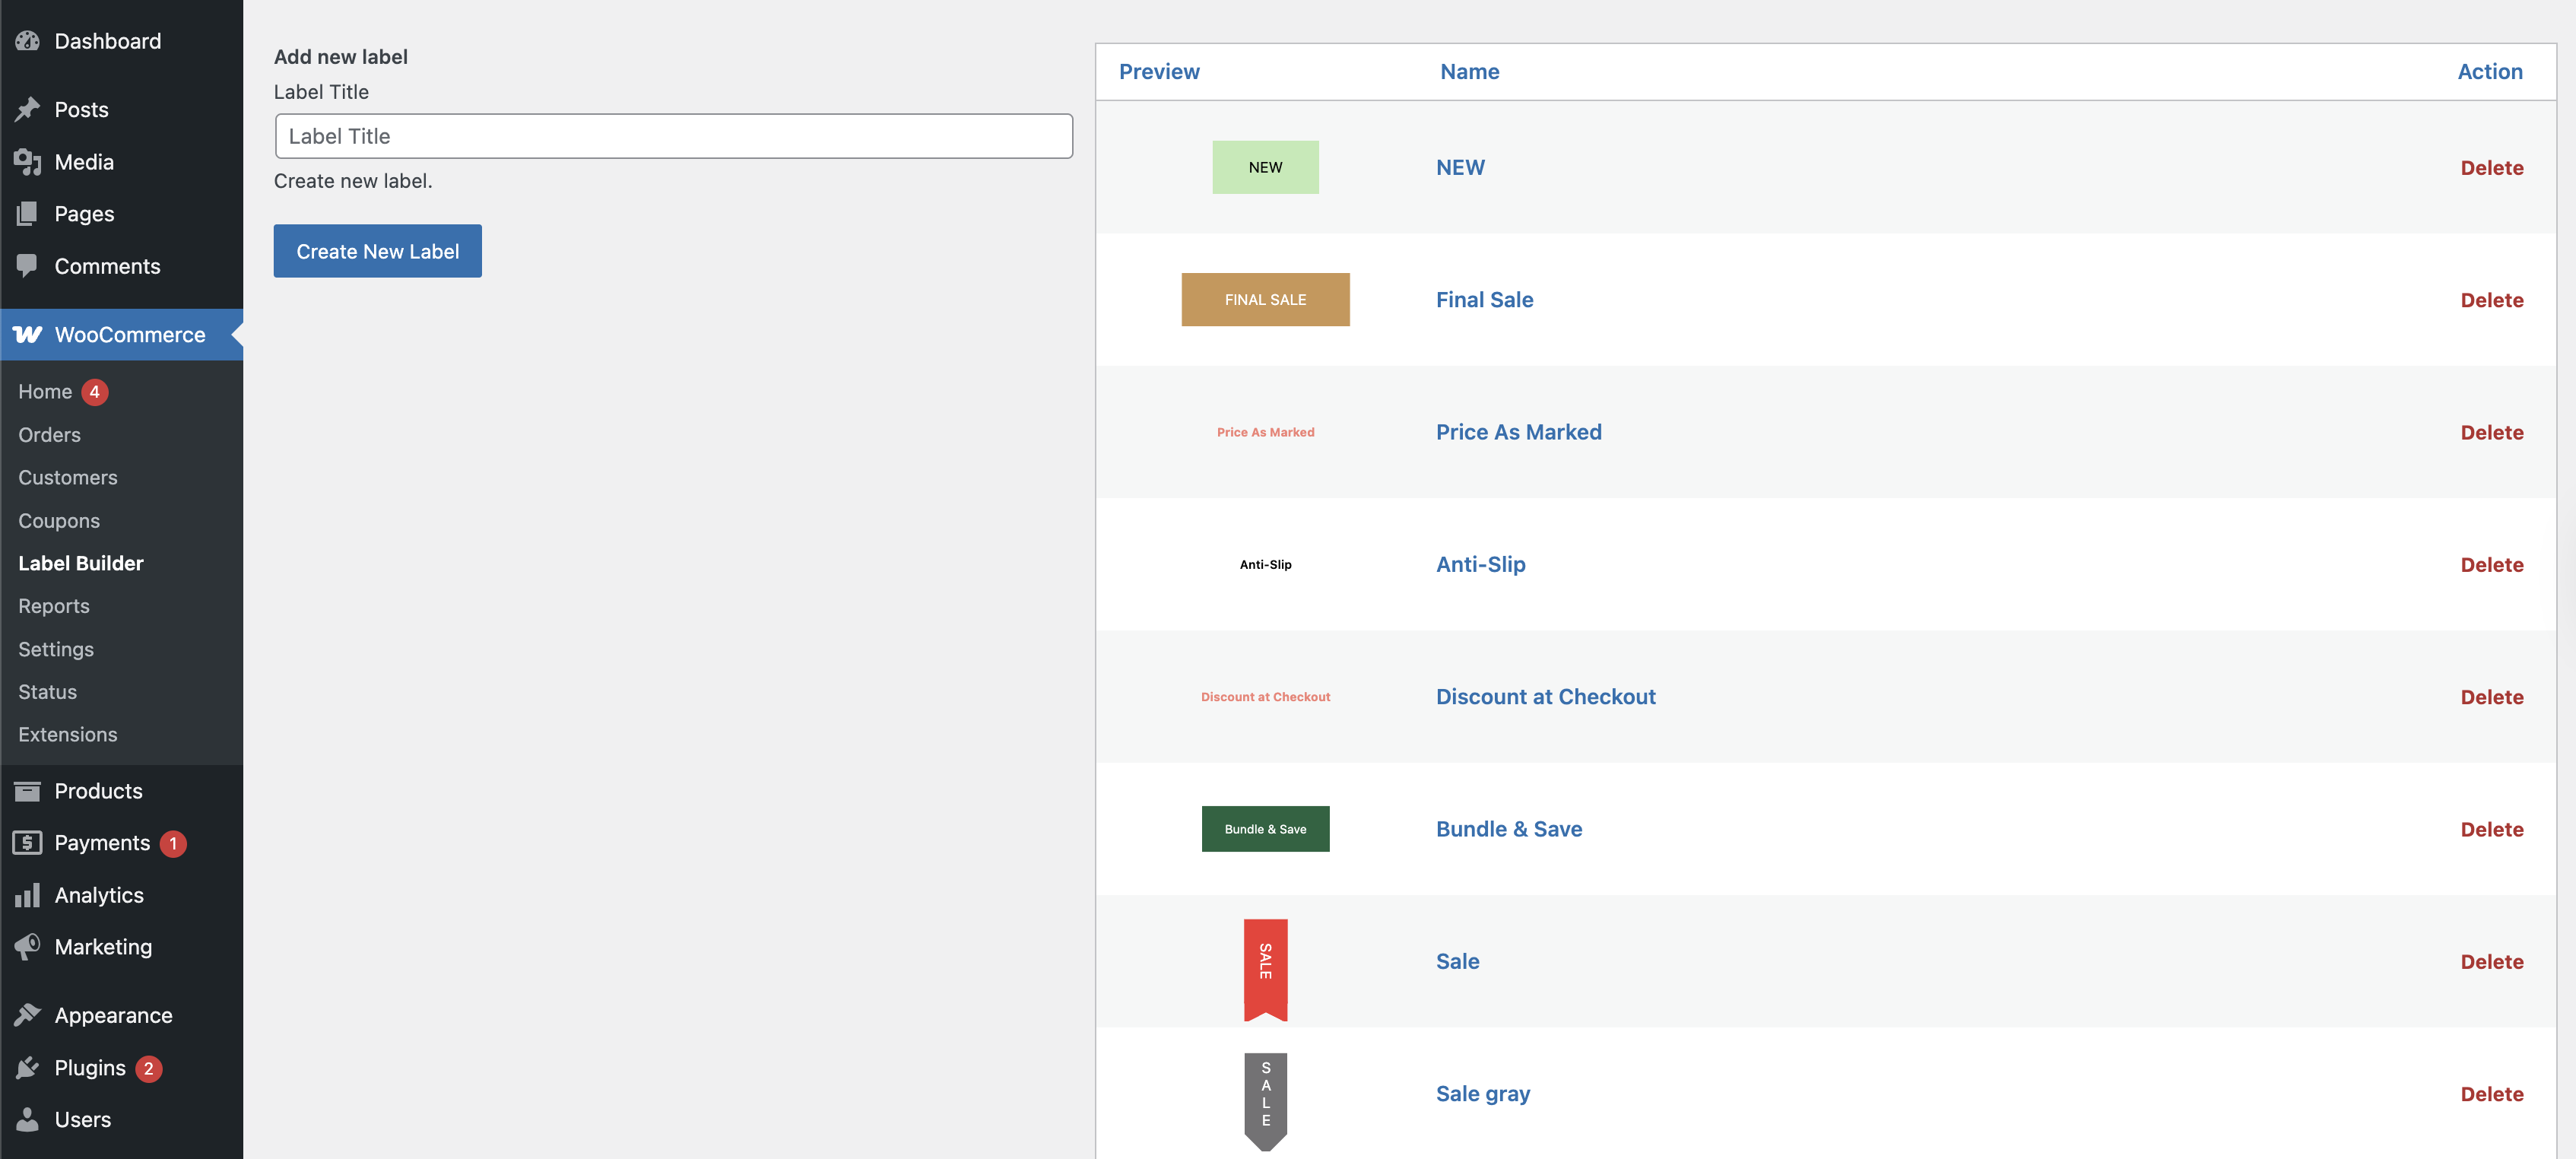Viewport: 2576px width, 1159px height.
Task: Open the Coupons submenu item
Action: point(59,521)
